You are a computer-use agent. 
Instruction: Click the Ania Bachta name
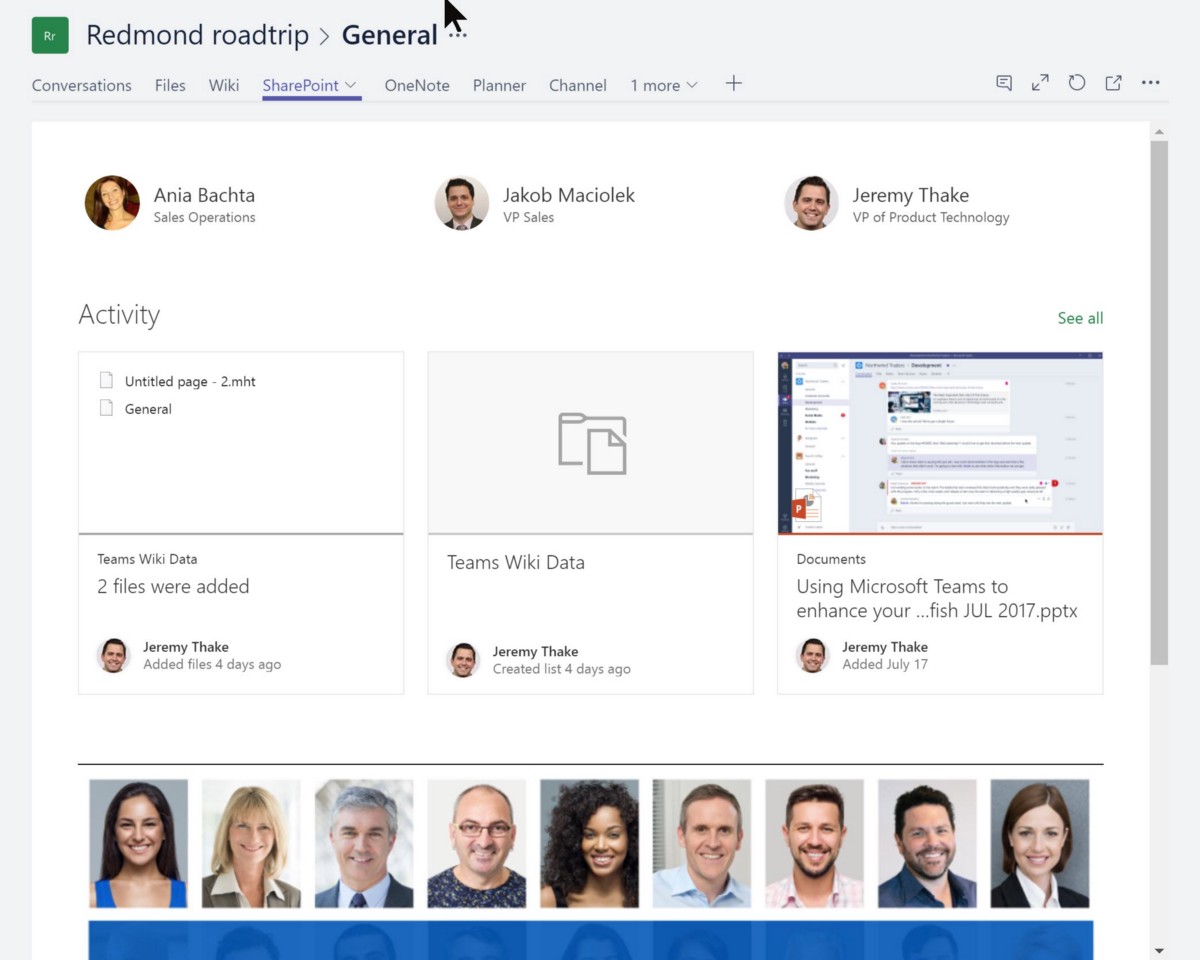pos(204,195)
